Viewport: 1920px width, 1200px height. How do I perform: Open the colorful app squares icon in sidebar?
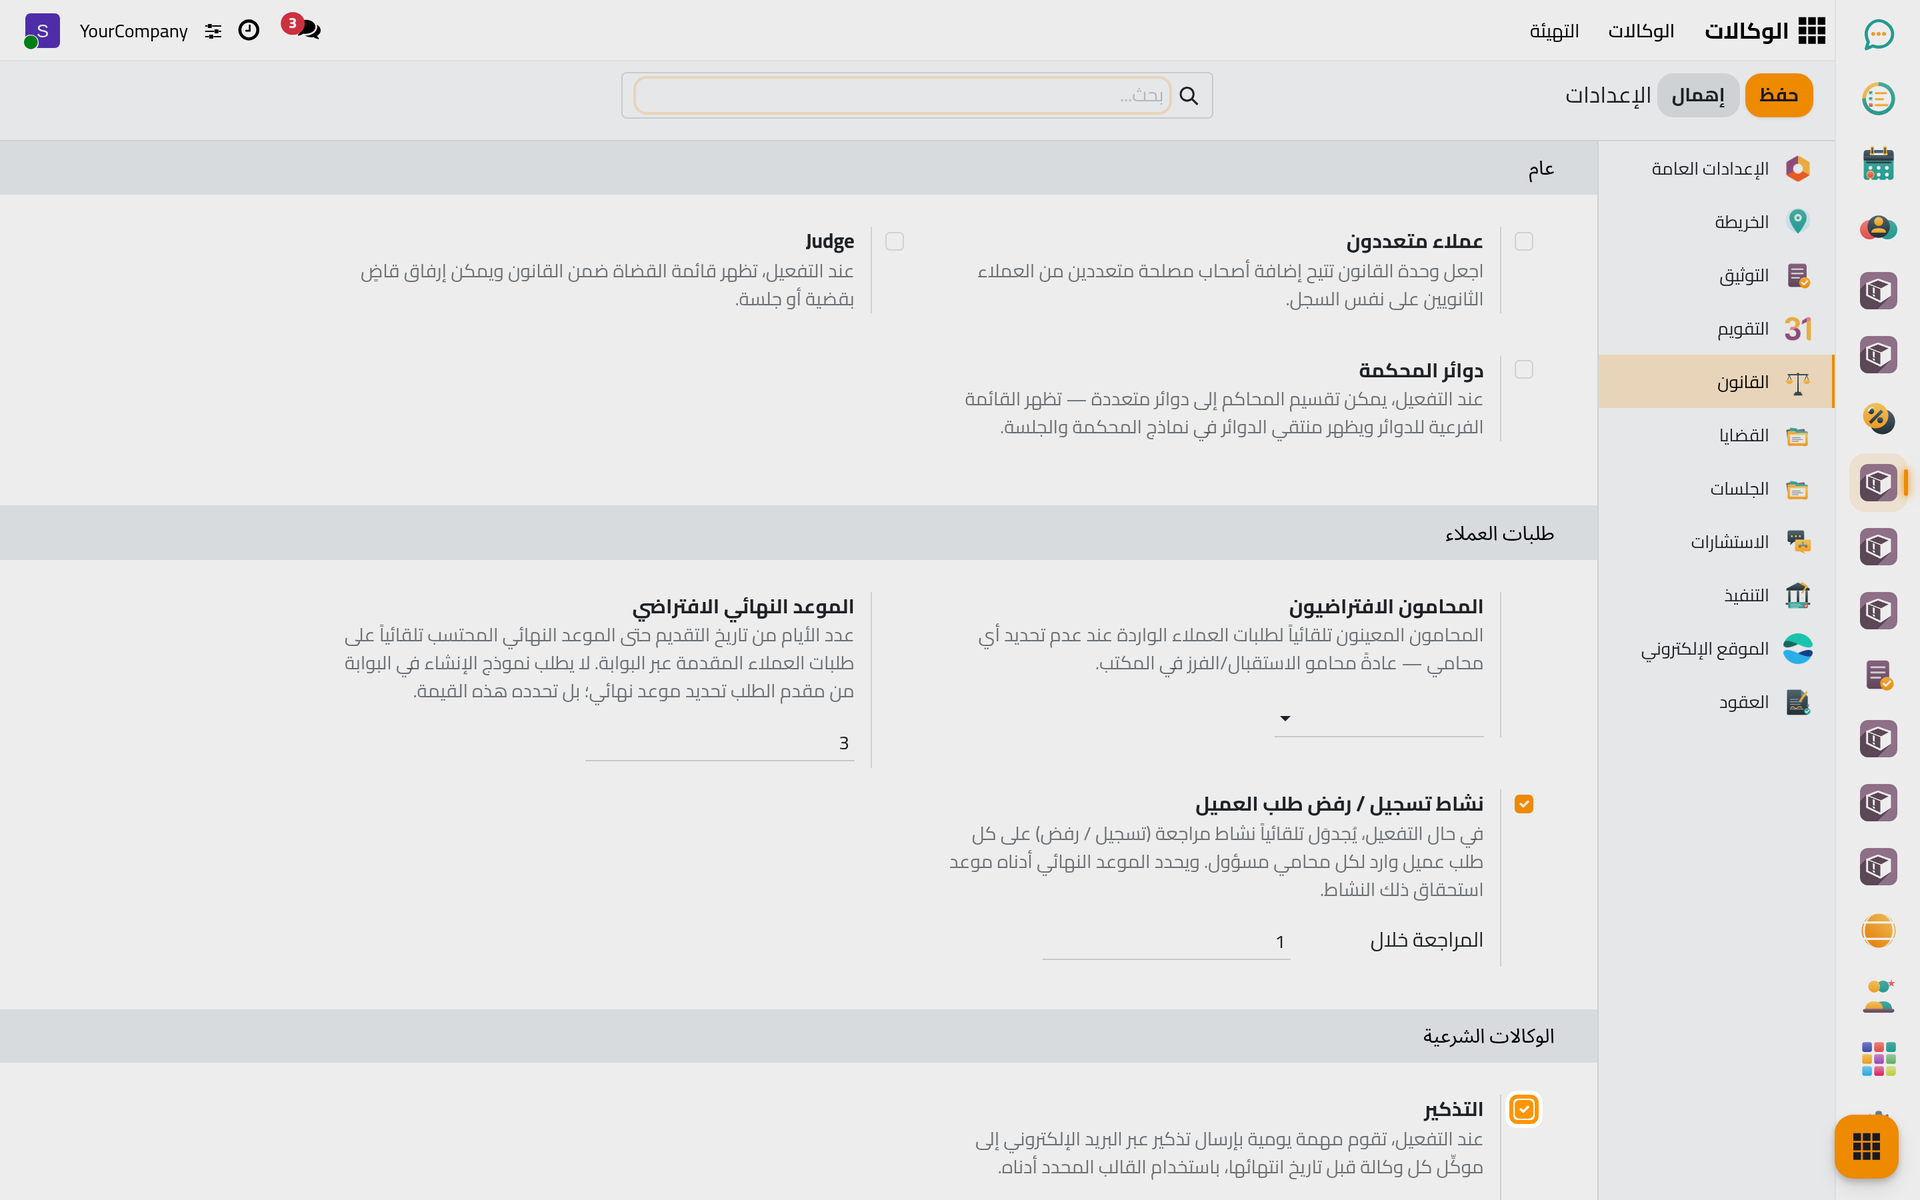(1878, 1058)
